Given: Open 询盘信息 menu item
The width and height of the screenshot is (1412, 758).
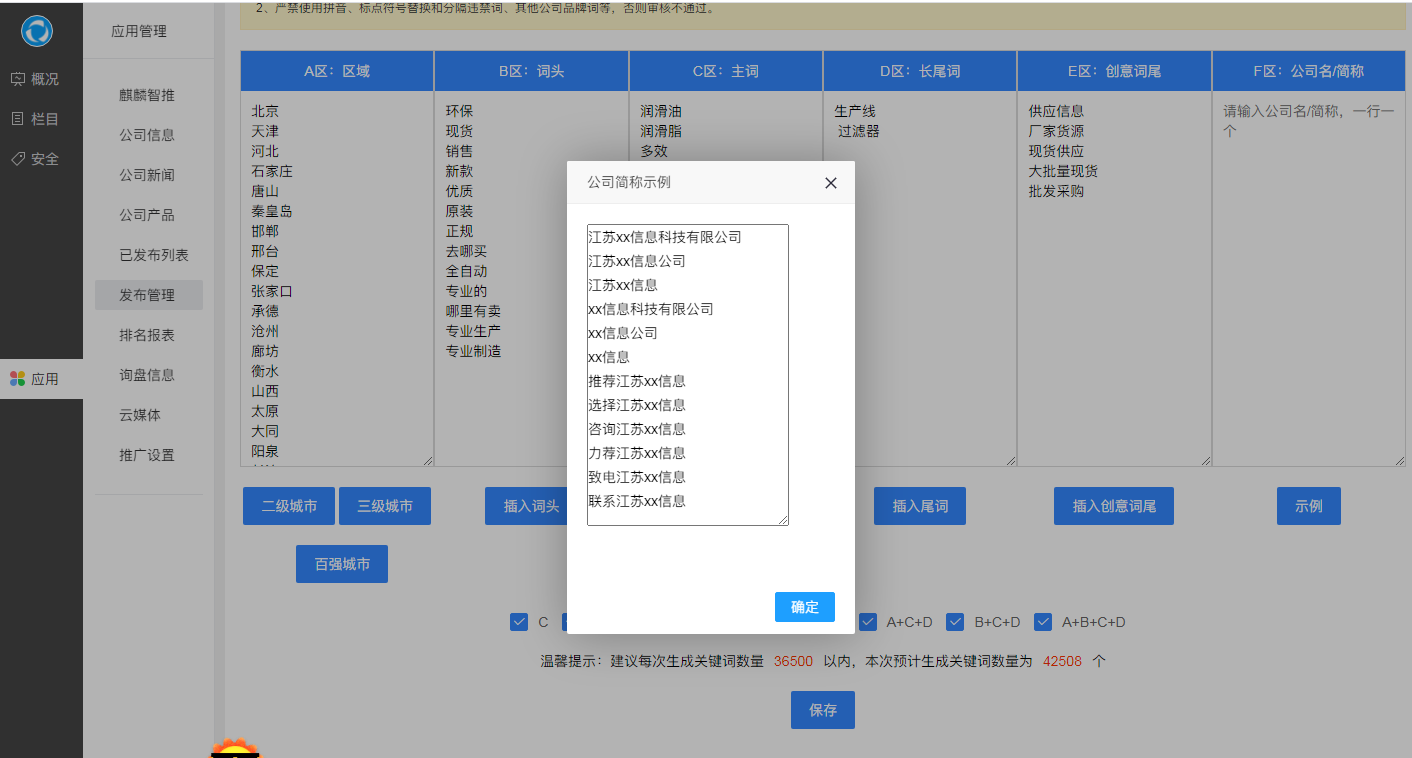Looking at the screenshot, I should (x=149, y=375).
